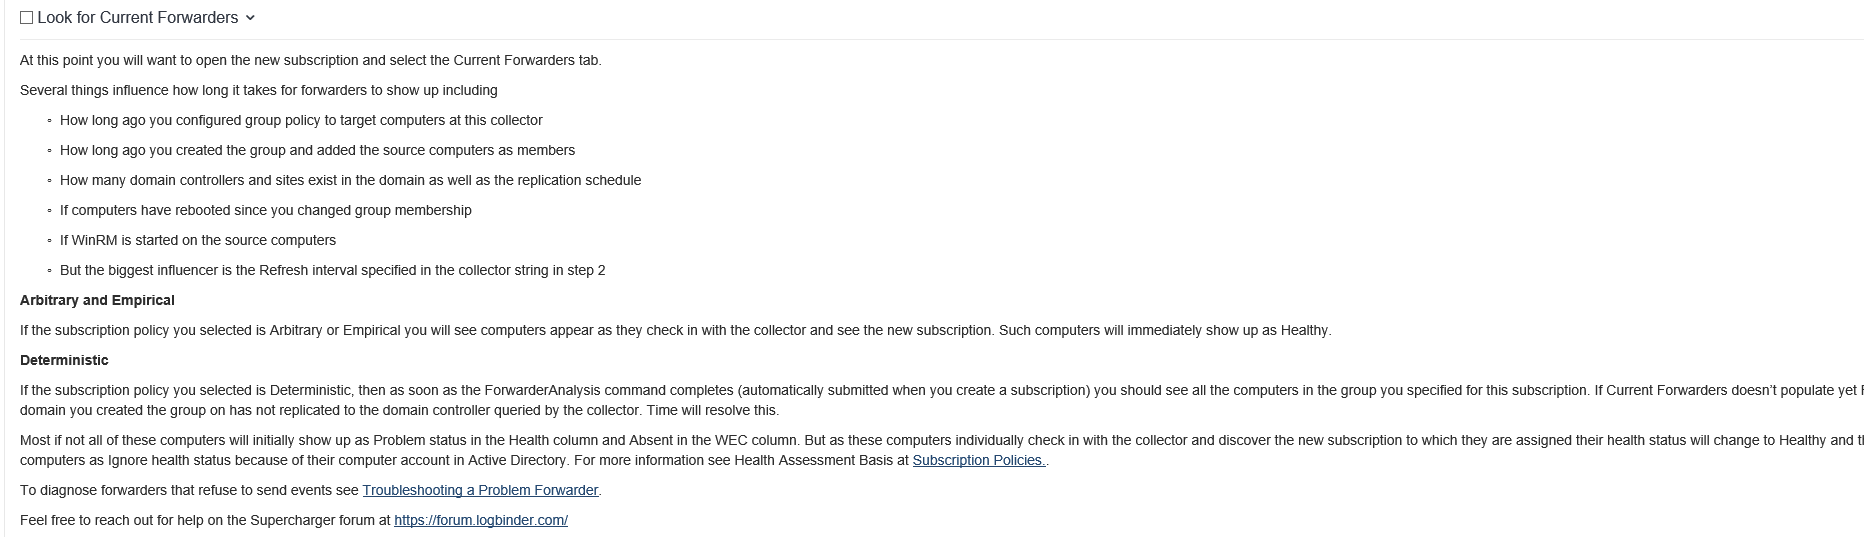Click the bullet about computers having rebooted
1864x537 pixels.
(x=265, y=211)
